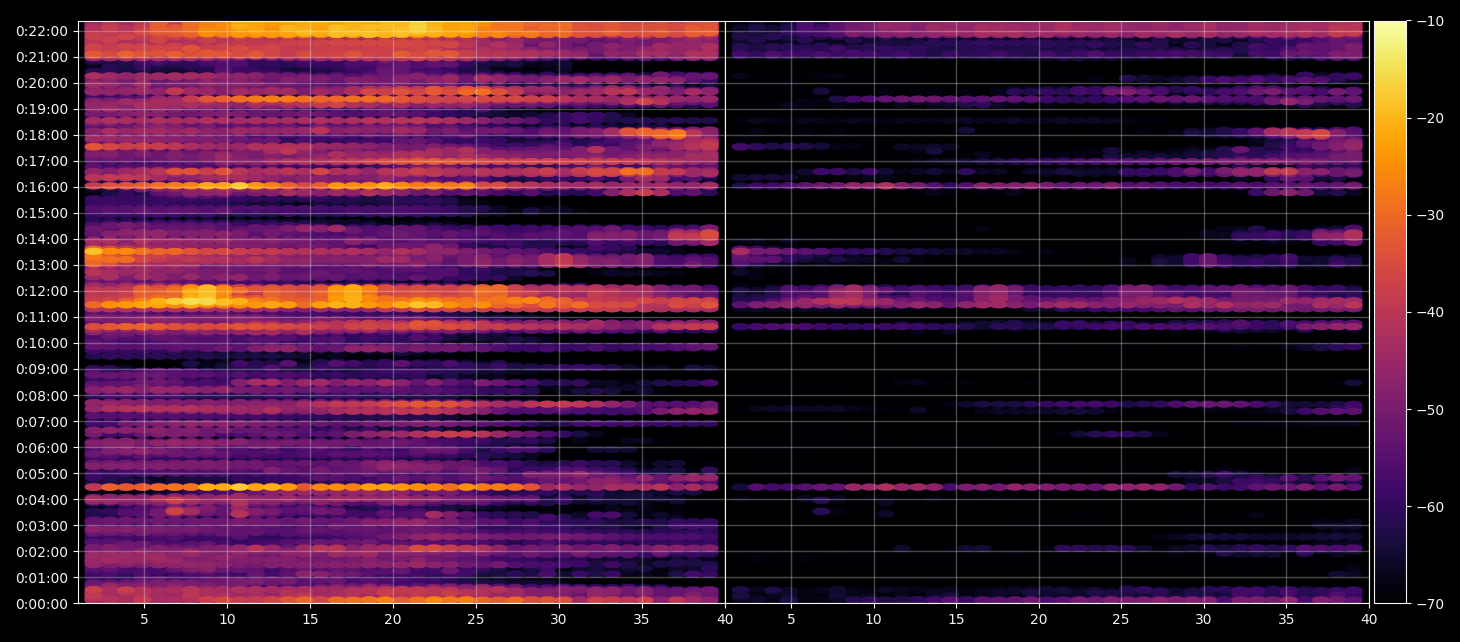This screenshot has width=1460, height=642.
Task: Click the −70 colorbar minimum label
Action: [x=1429, y=604]
